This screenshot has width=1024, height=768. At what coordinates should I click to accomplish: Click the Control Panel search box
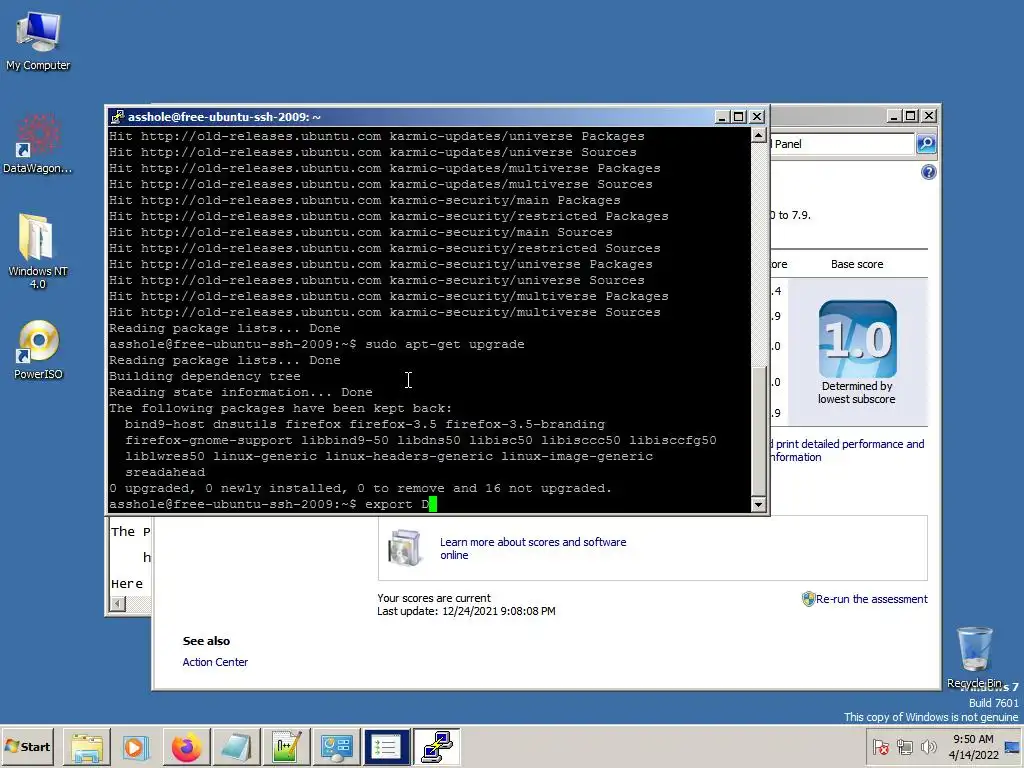click(x=842, y=144)
